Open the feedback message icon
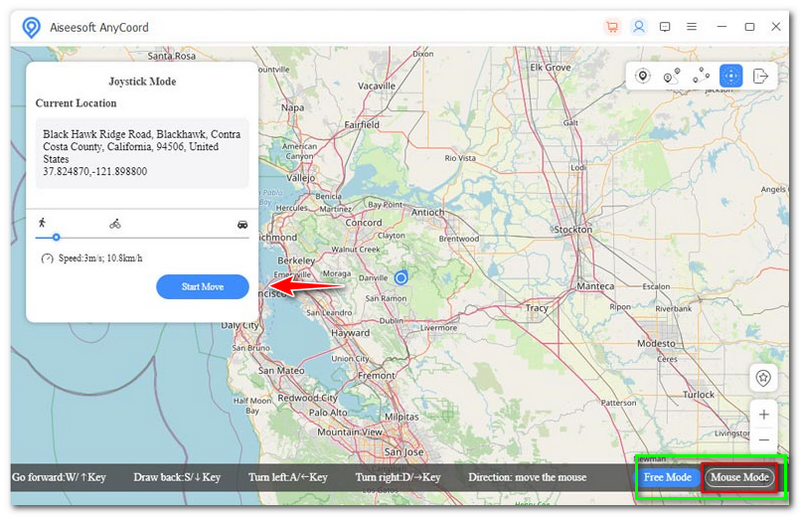Viewport: 800px width, 516px height. coord(665,27)
